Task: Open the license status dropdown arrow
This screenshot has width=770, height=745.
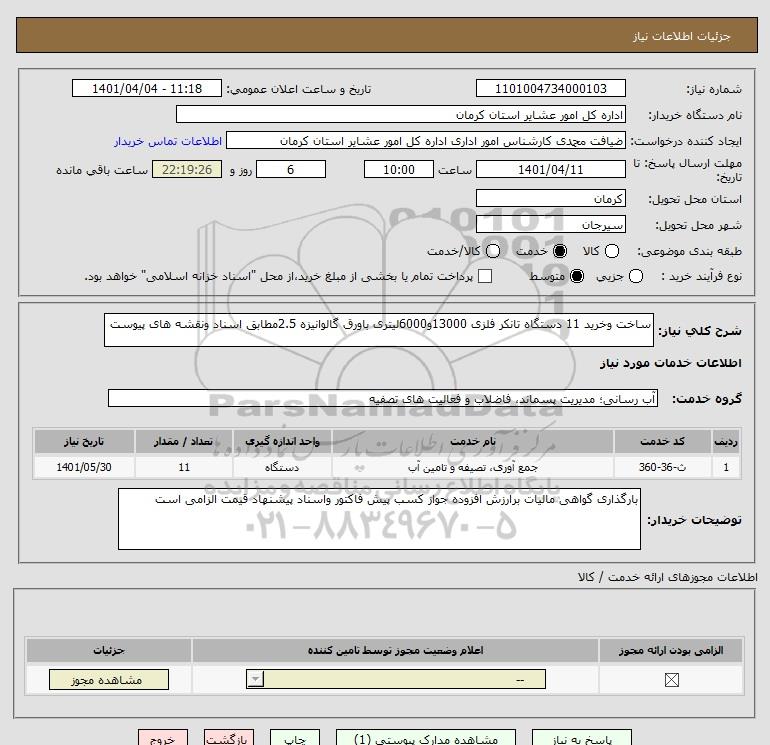Action: pyautogui.click(x=255, y=680)
